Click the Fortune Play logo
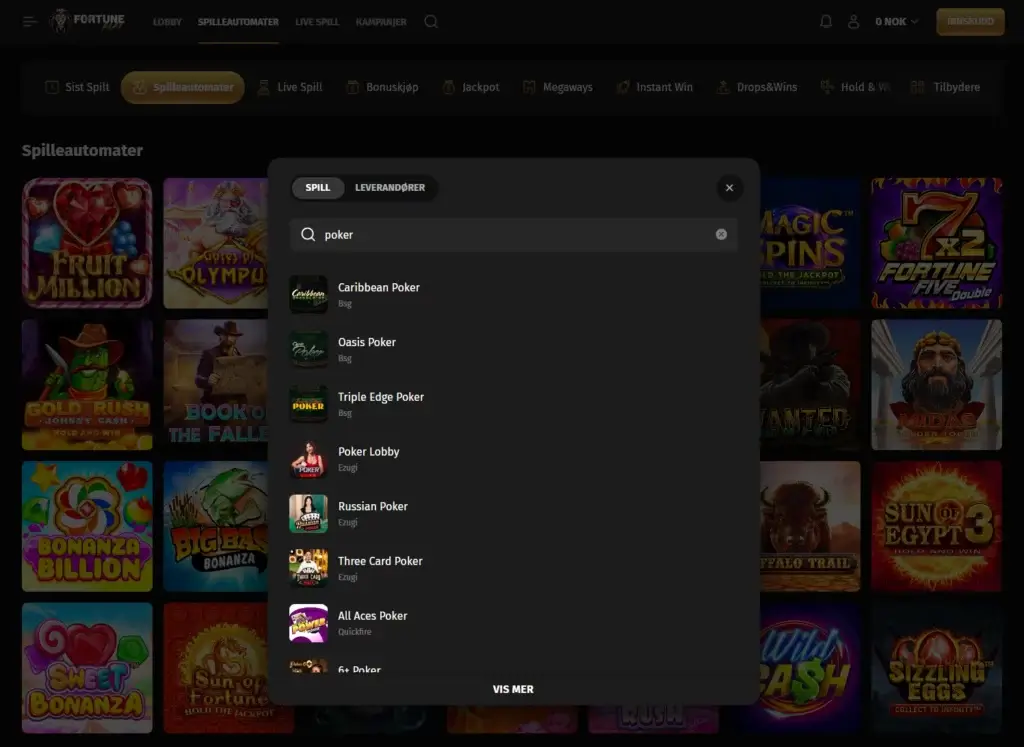The image size is (1024, 747). click(87, 21)
